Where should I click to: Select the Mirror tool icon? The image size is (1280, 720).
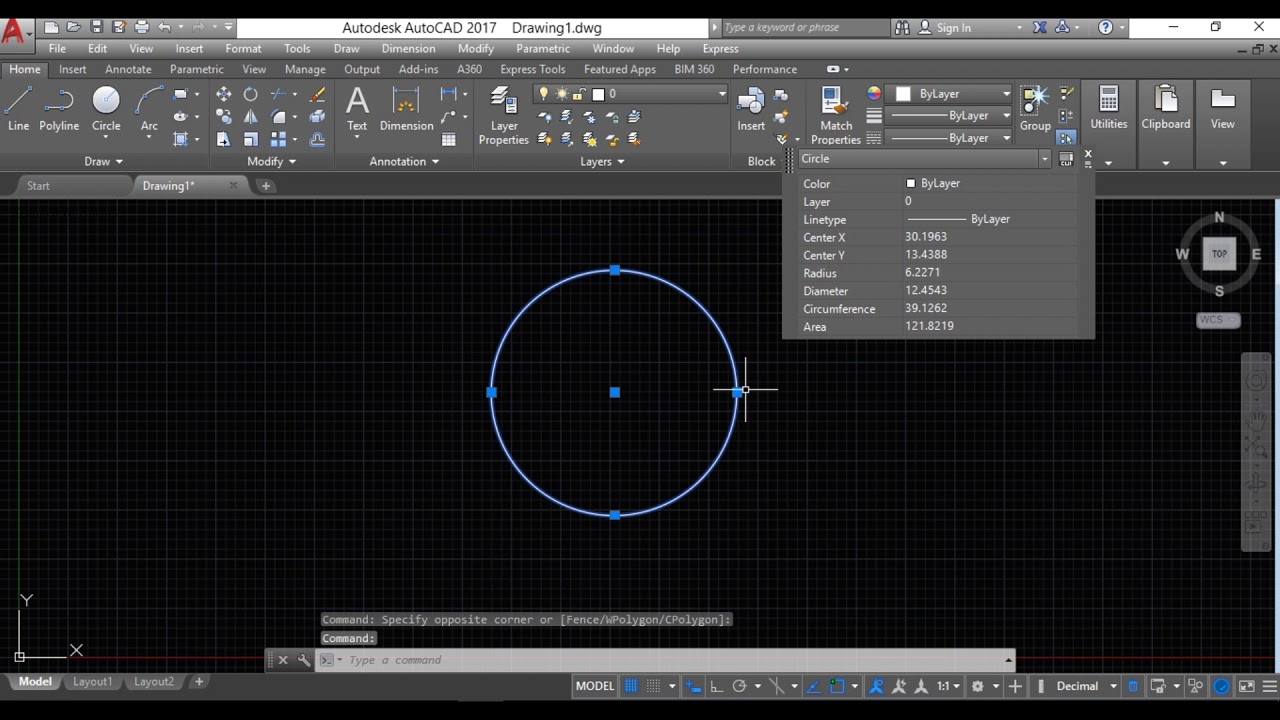click(x=250, y=117)
